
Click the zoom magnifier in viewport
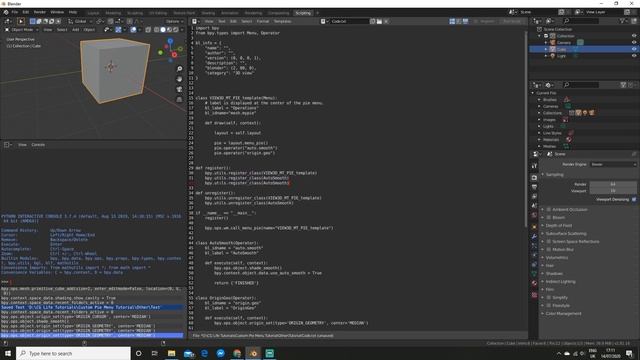click(179, 69)
